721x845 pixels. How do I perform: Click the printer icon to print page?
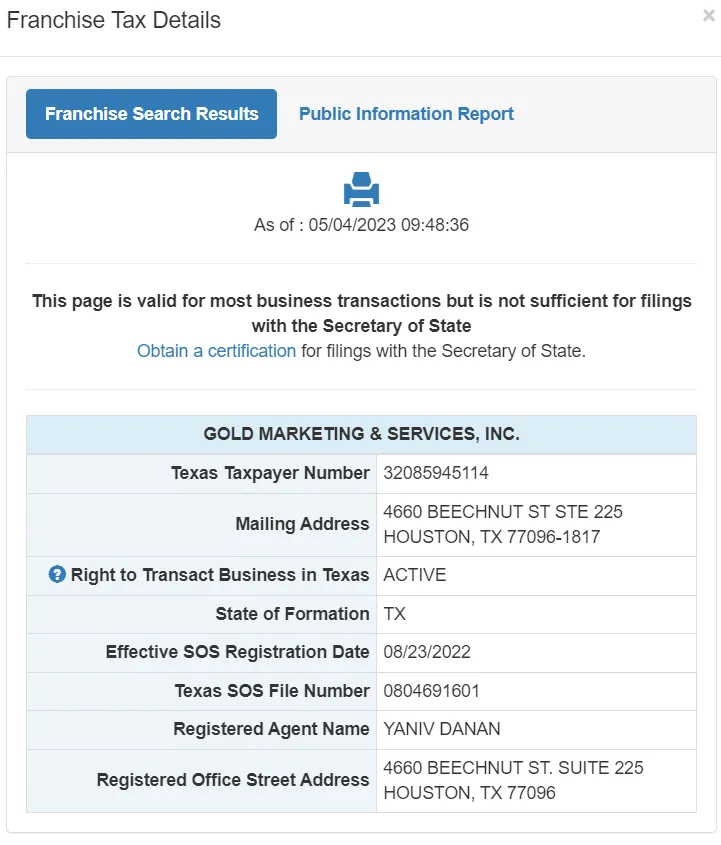(x=361, y=189)
